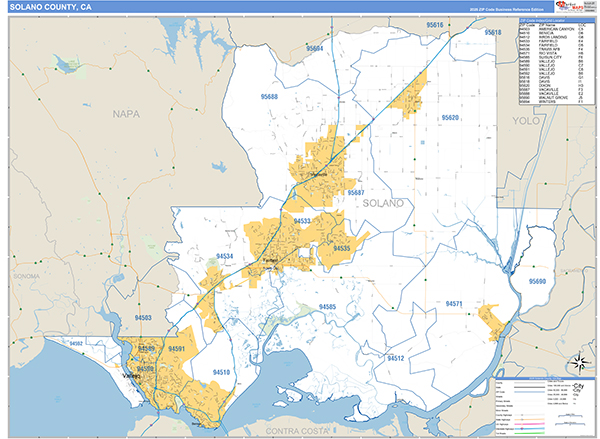Click ZIP code 94589 on map
600x439 pixels.
146,349
